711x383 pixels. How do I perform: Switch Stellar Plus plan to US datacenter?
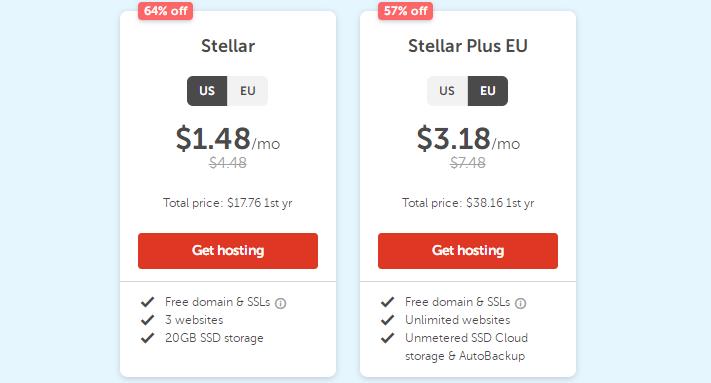pyautogui.click(x=447, y=91)
